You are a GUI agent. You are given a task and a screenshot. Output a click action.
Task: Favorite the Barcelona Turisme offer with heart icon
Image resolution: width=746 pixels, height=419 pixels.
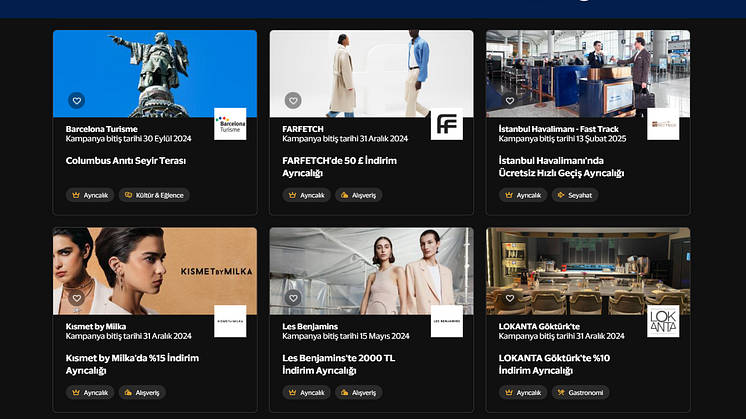(77, 100)
